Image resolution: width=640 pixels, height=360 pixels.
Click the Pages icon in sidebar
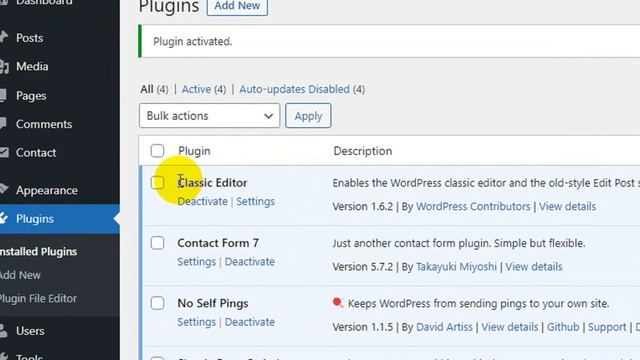pos(3,96)
